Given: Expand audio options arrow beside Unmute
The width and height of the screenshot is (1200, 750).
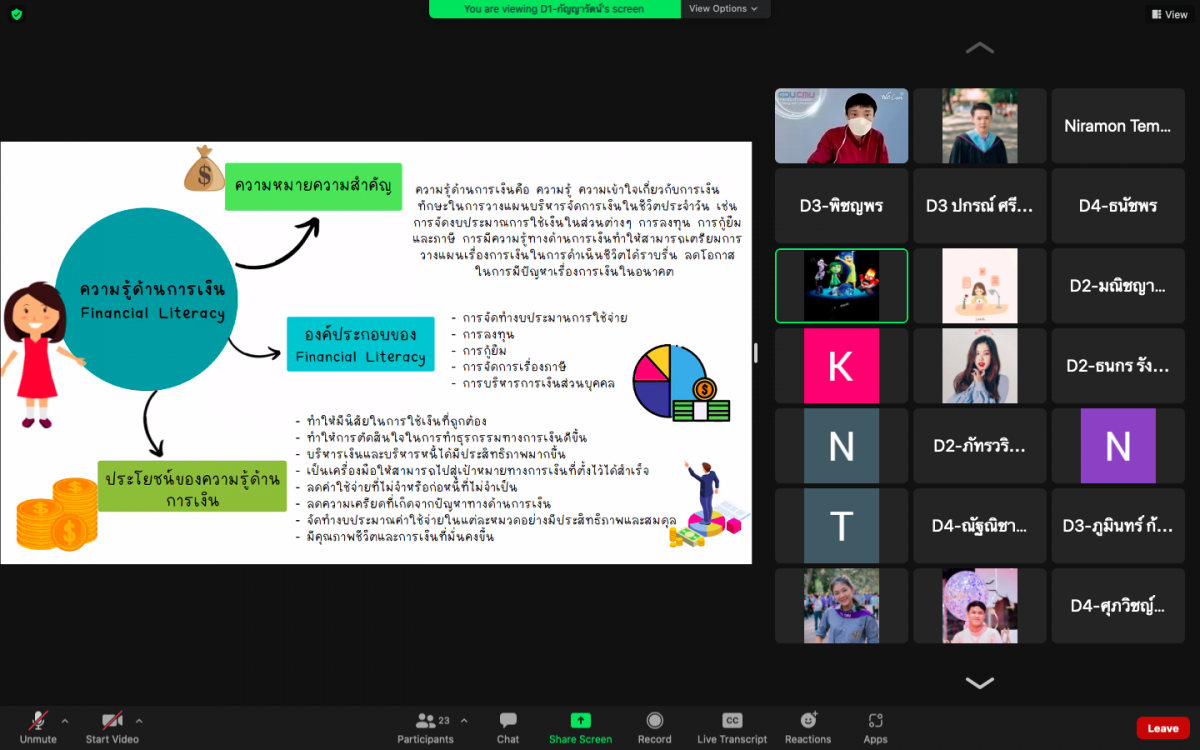Looking at the screenshot, I should tap(65, 720).
